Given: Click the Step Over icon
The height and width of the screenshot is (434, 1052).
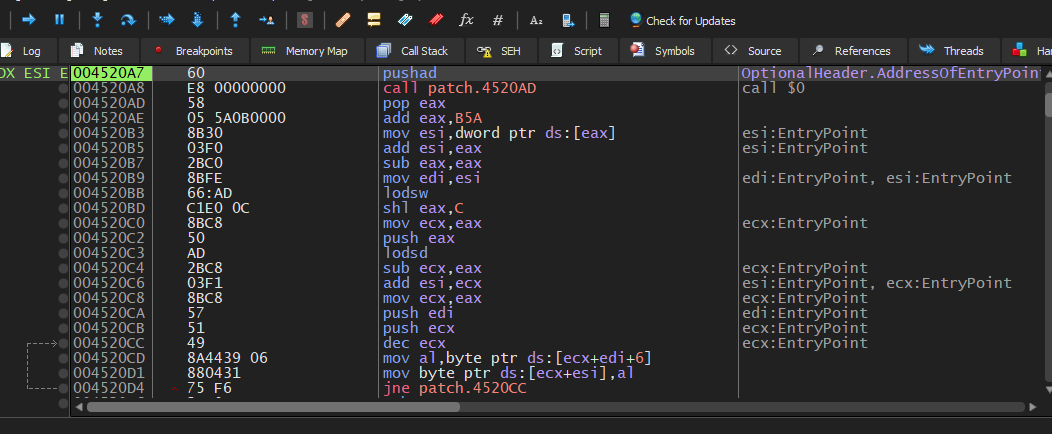Looking at the screenshot, I should click(127, 20).
